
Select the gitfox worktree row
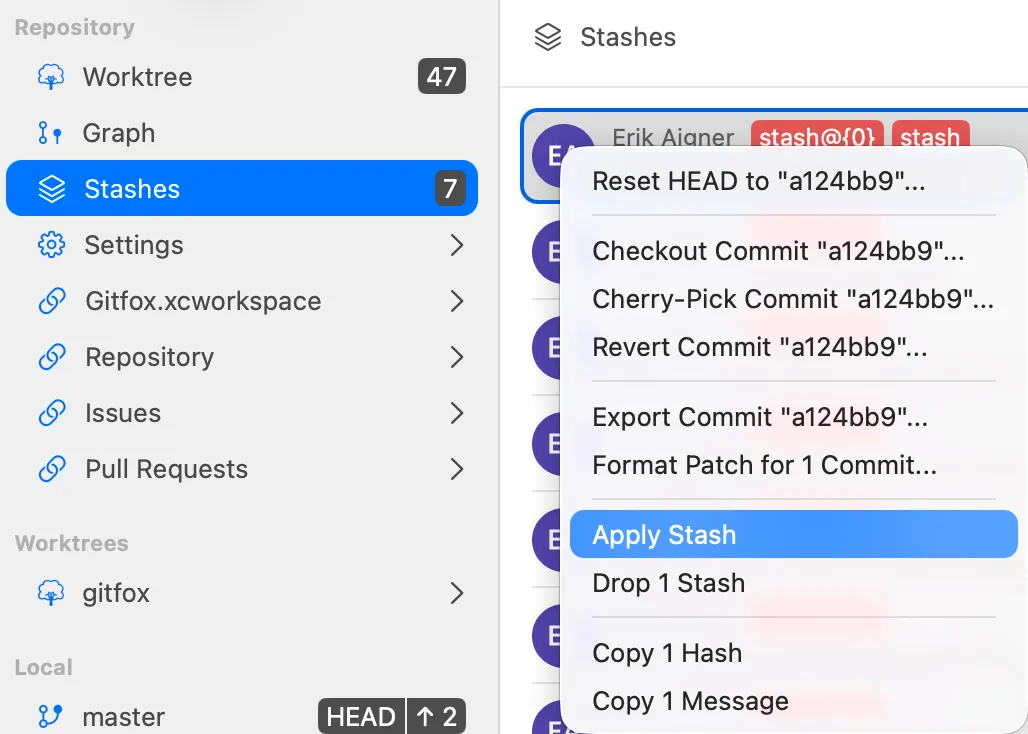point(242,593)
